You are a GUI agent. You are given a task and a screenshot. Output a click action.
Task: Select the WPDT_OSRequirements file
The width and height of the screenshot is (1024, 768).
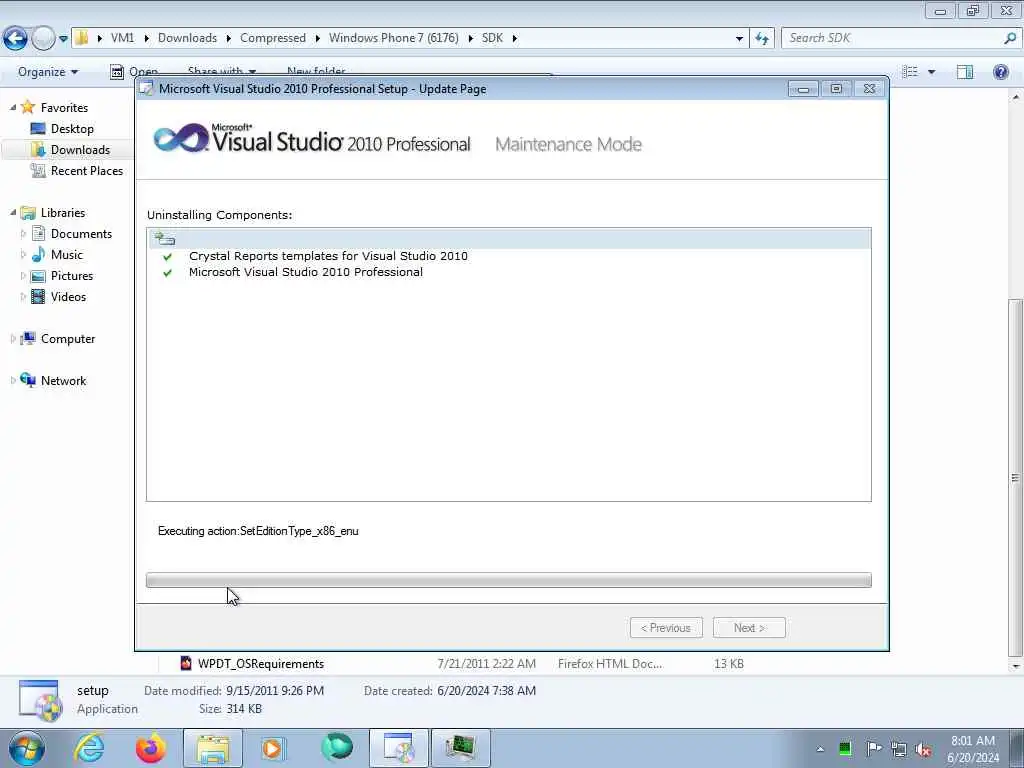261,664
